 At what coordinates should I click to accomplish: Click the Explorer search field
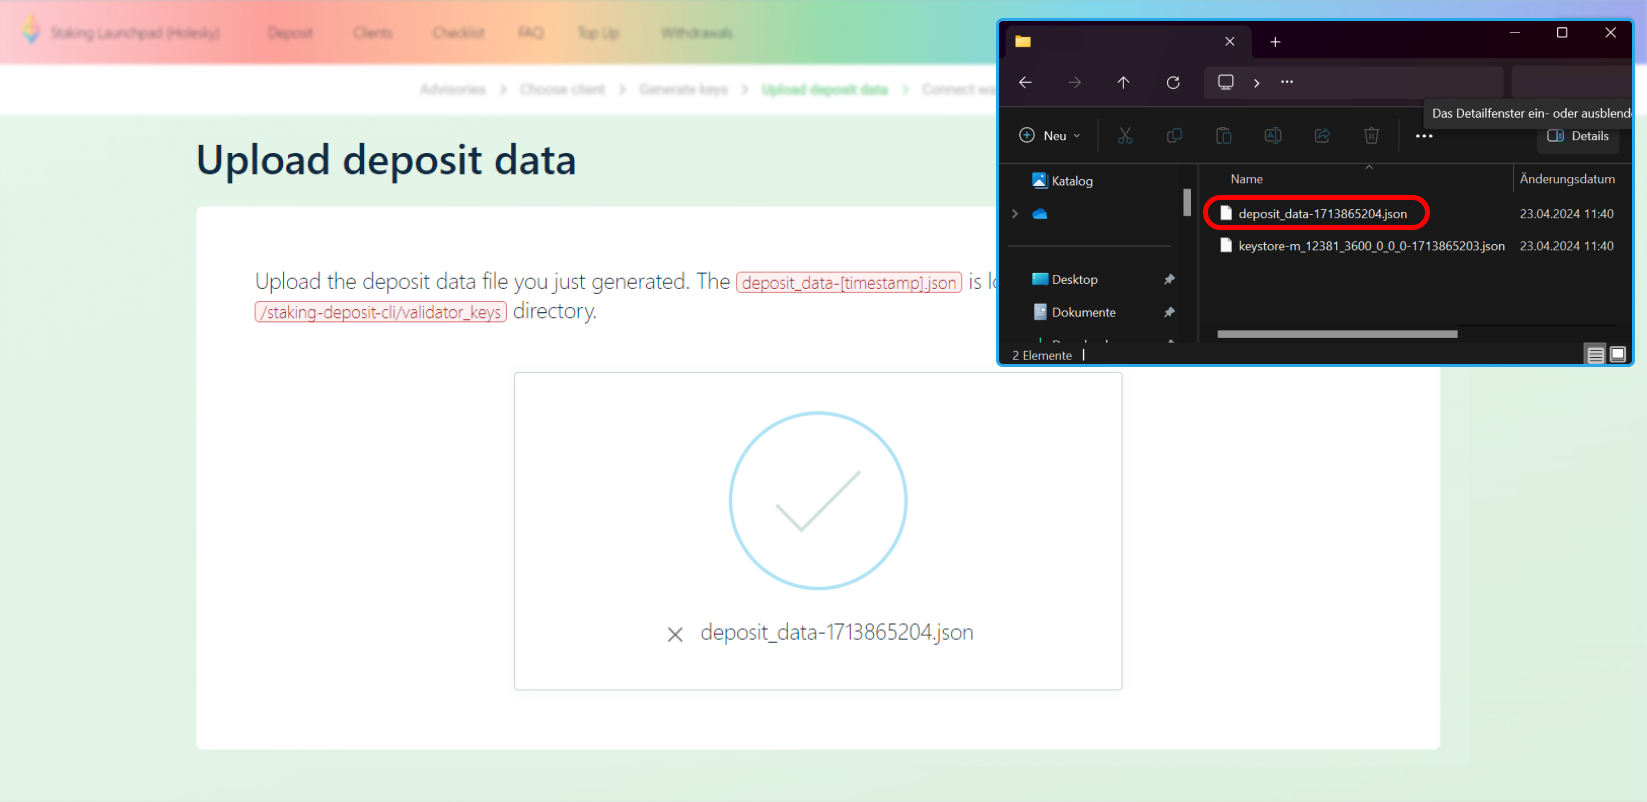coord(1571,82)
